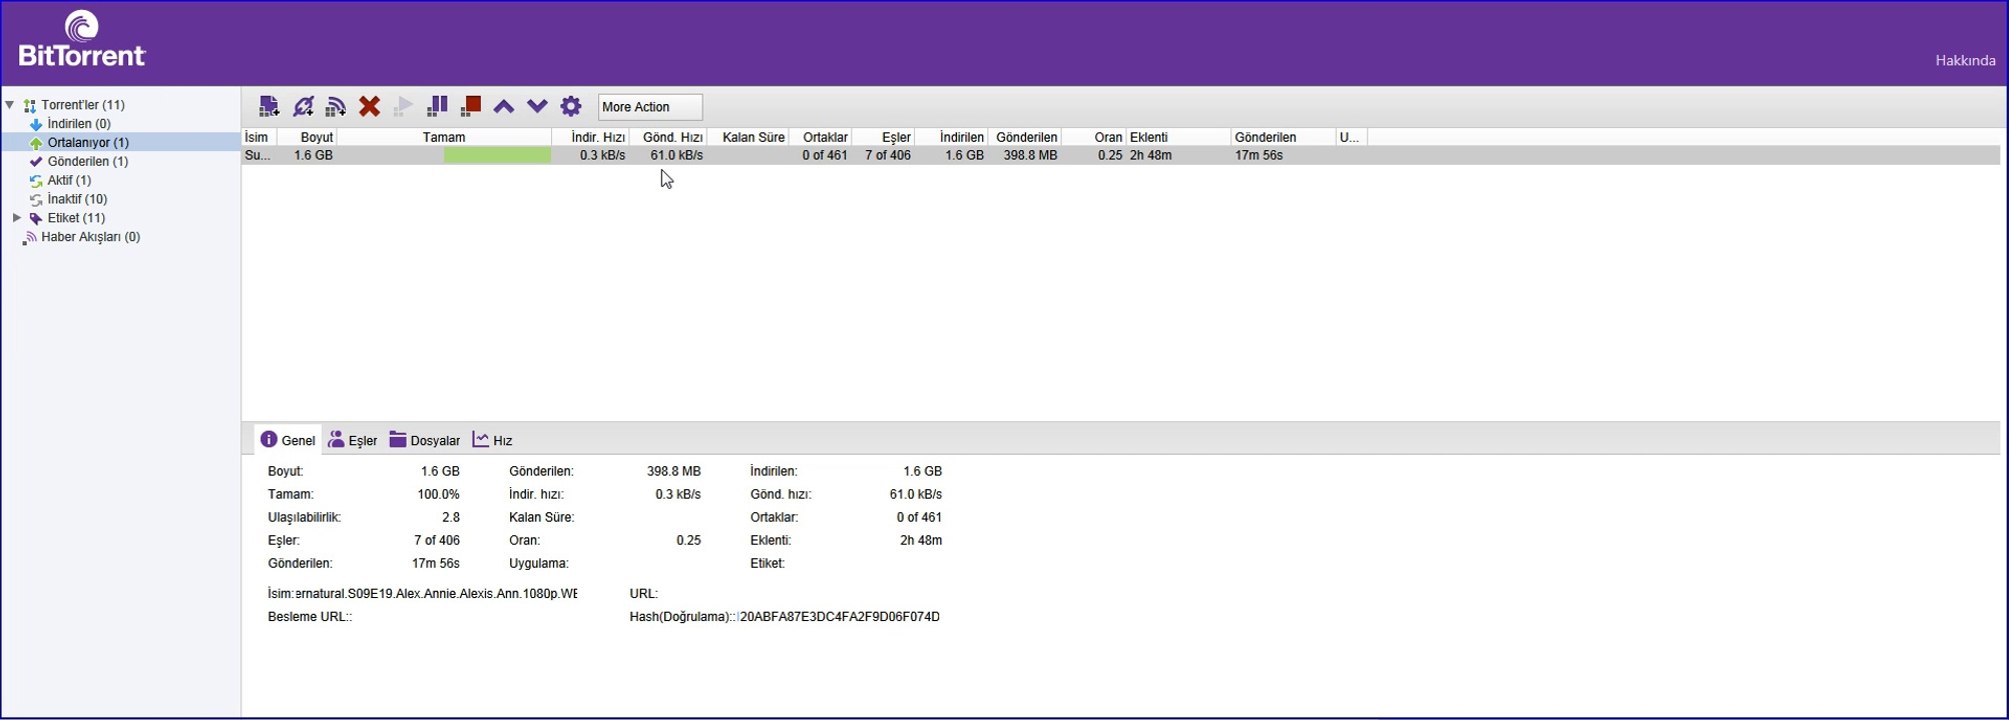This screenshot has width=2009, height=720.
Task: Sort by the Gönd. Hızı column header
Action: click(x=668, y=137)
